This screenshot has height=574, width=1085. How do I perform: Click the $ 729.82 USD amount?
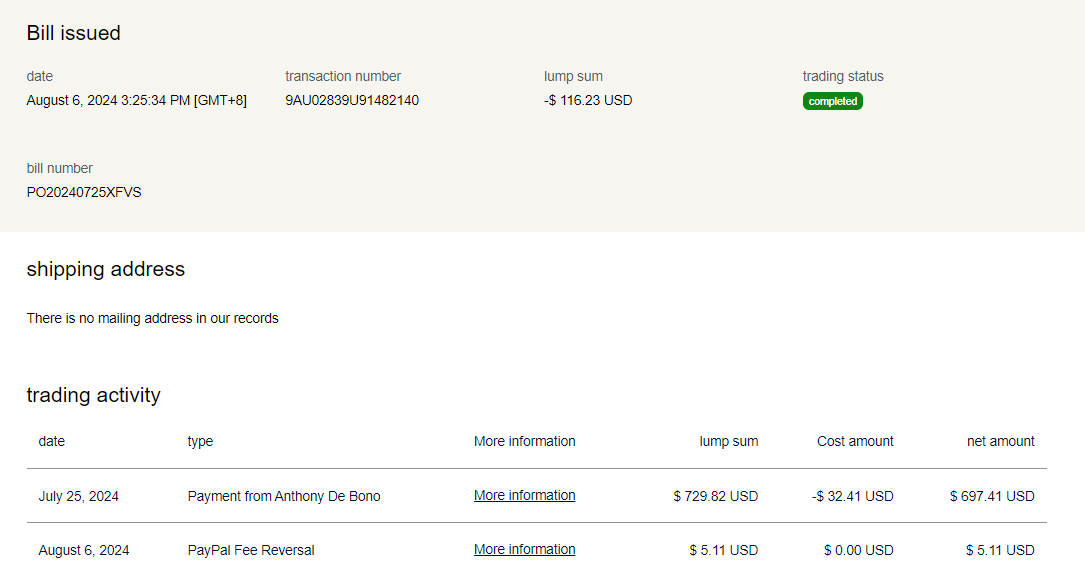pyautogui.click(x=715, y=496)
